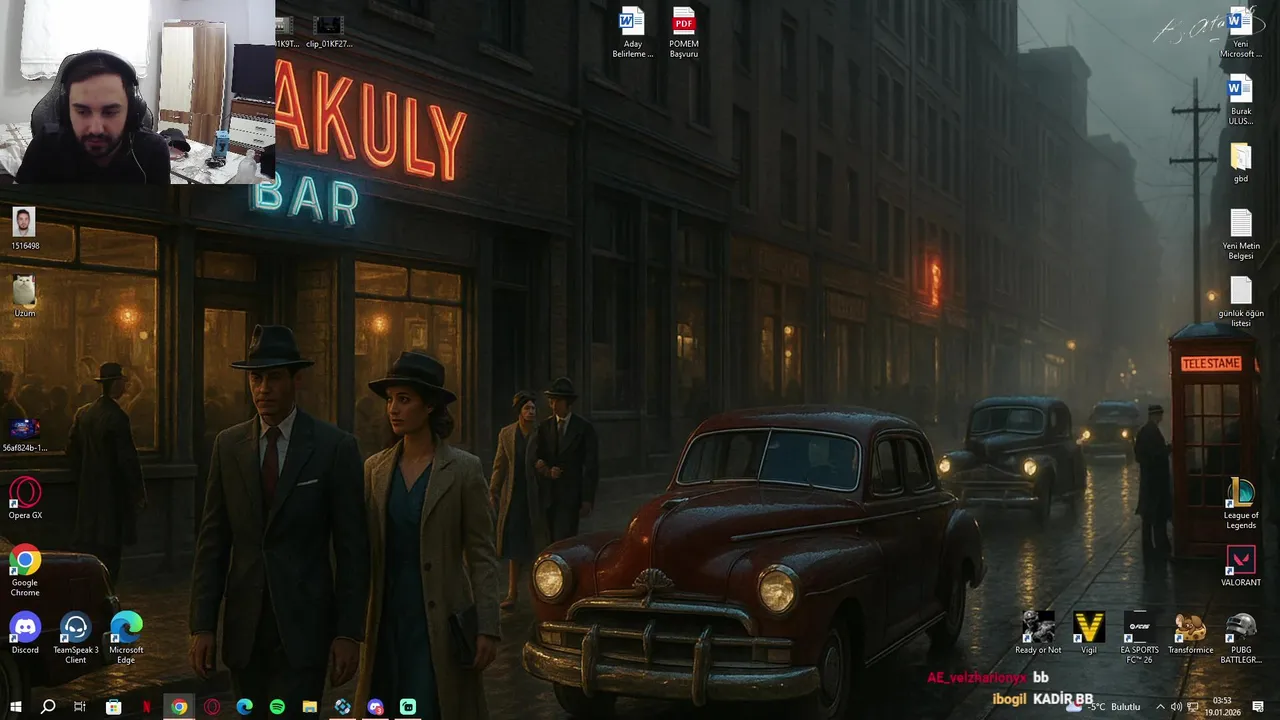The width and height of the screenshot is (1280, 720).
Task: Launch Google Chrome desktop shortcut
Action: (25, 571)
